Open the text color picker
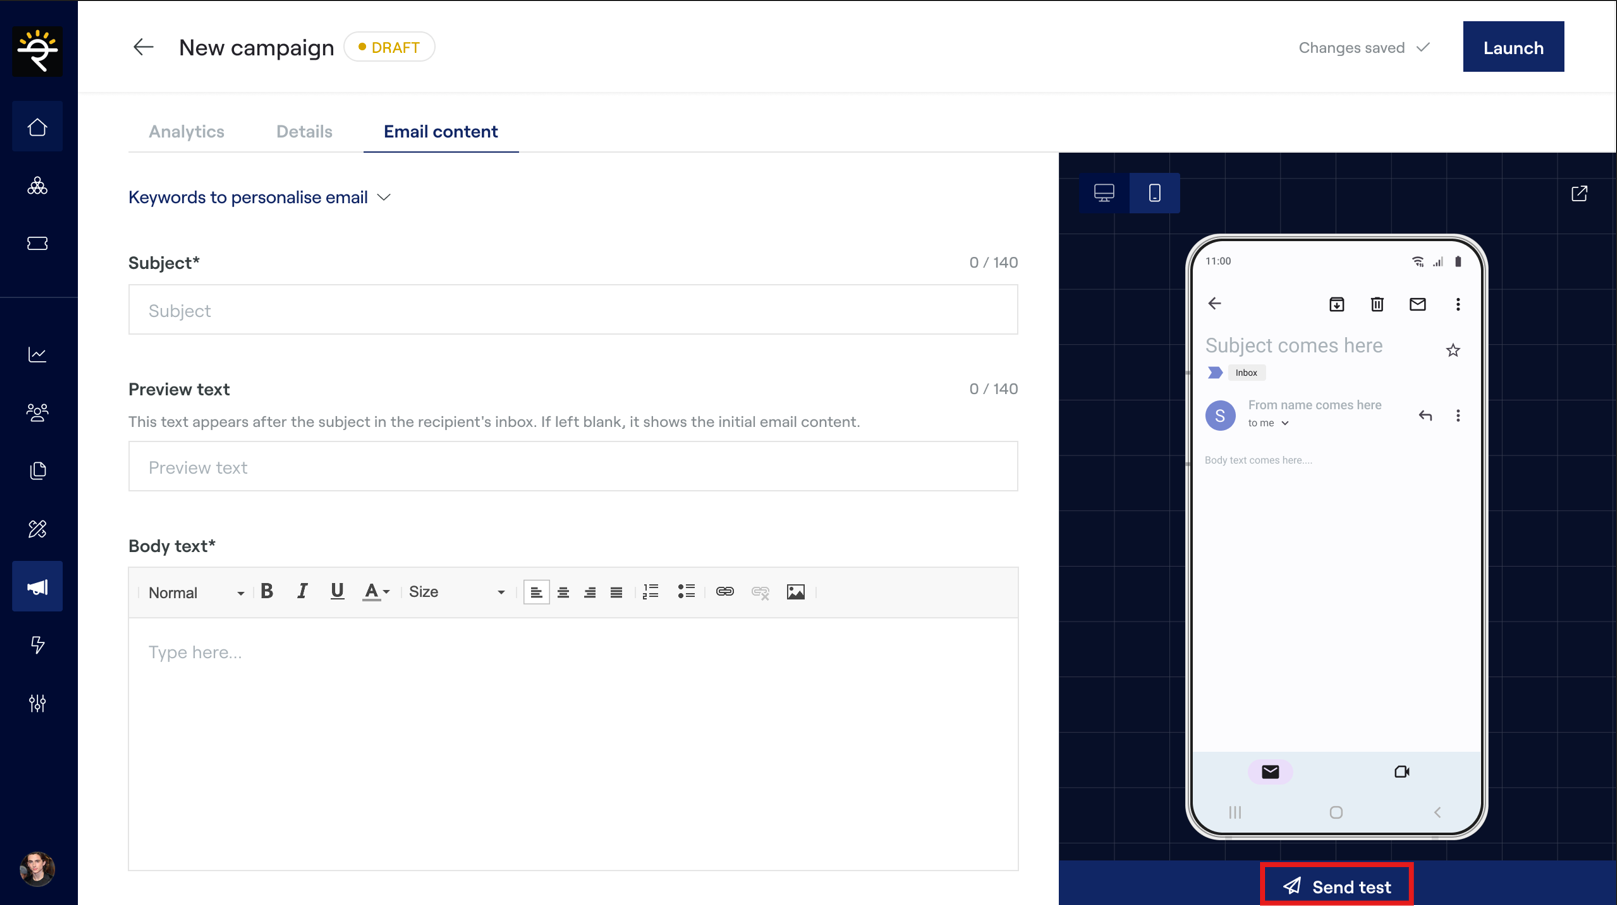The height and width of the screenshot is (906, 1617). tap(375, 592)
